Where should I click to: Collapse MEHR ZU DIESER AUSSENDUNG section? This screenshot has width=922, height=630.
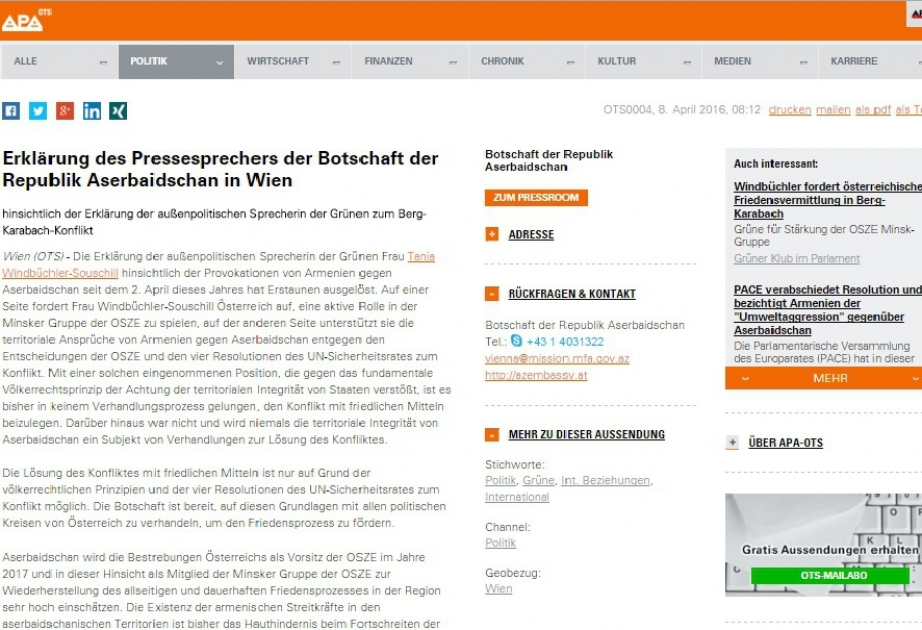click(x=492, y=435)
